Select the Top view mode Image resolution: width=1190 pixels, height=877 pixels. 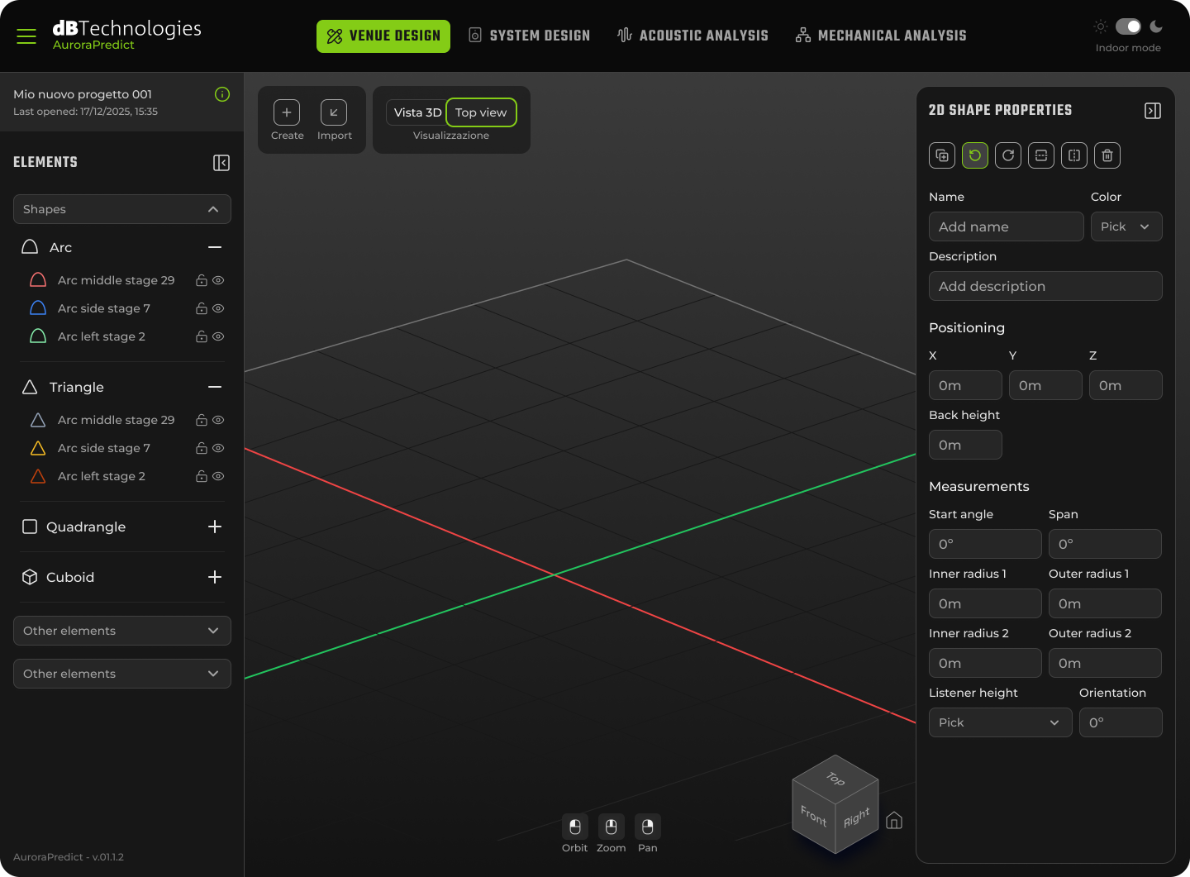click(x=481, y=112)
